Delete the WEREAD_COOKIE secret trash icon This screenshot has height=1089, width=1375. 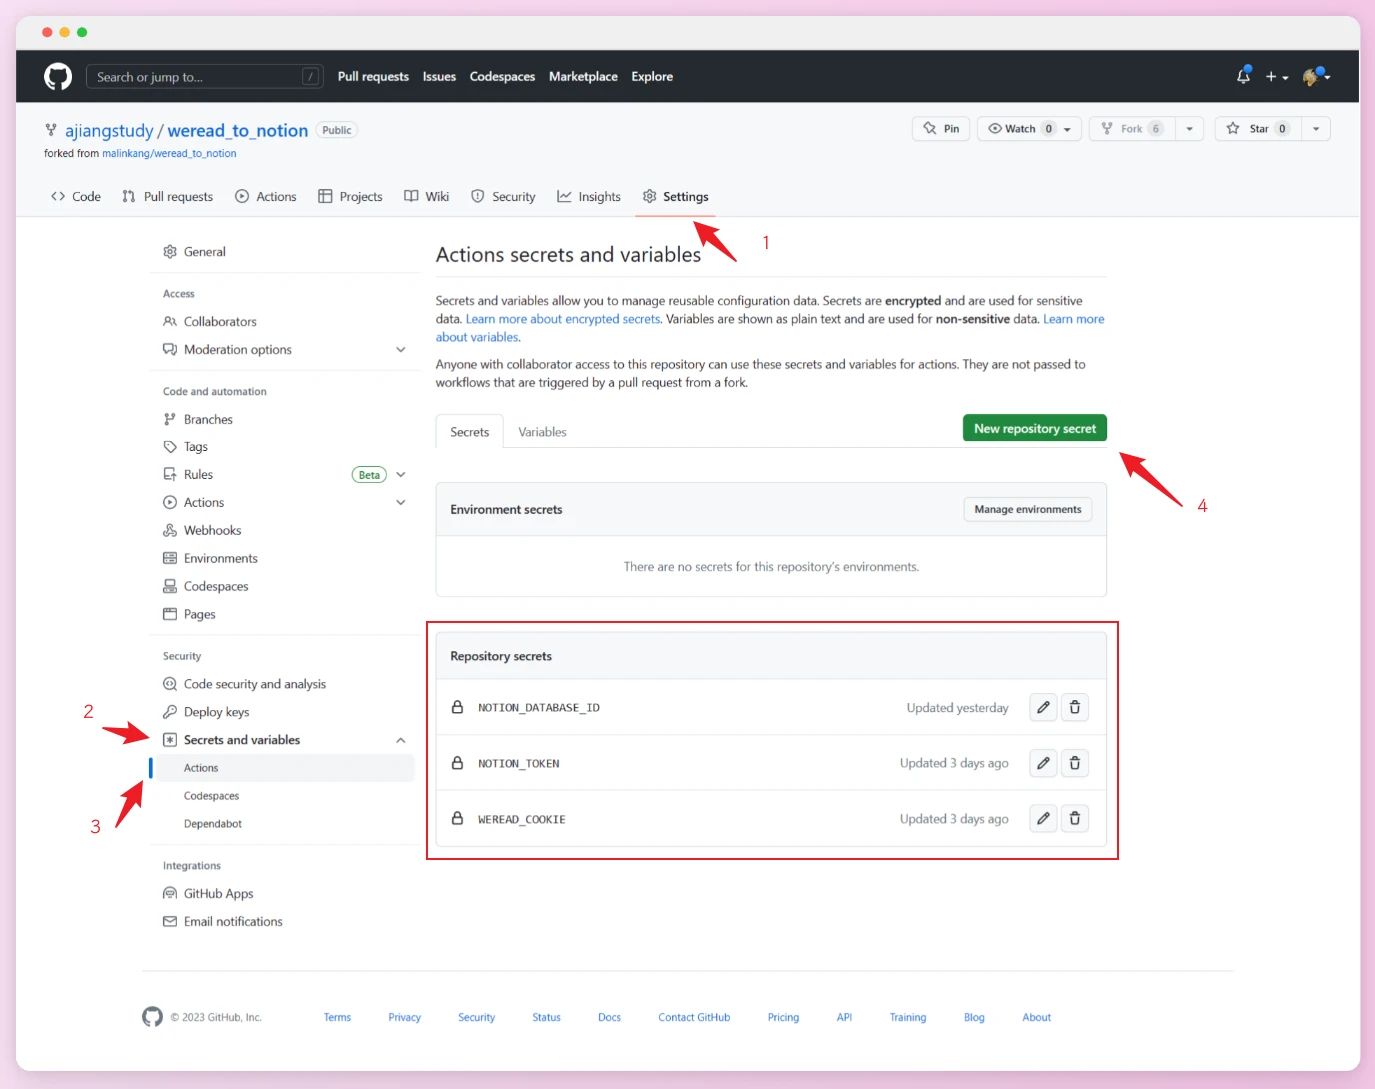pos(1075,818)
